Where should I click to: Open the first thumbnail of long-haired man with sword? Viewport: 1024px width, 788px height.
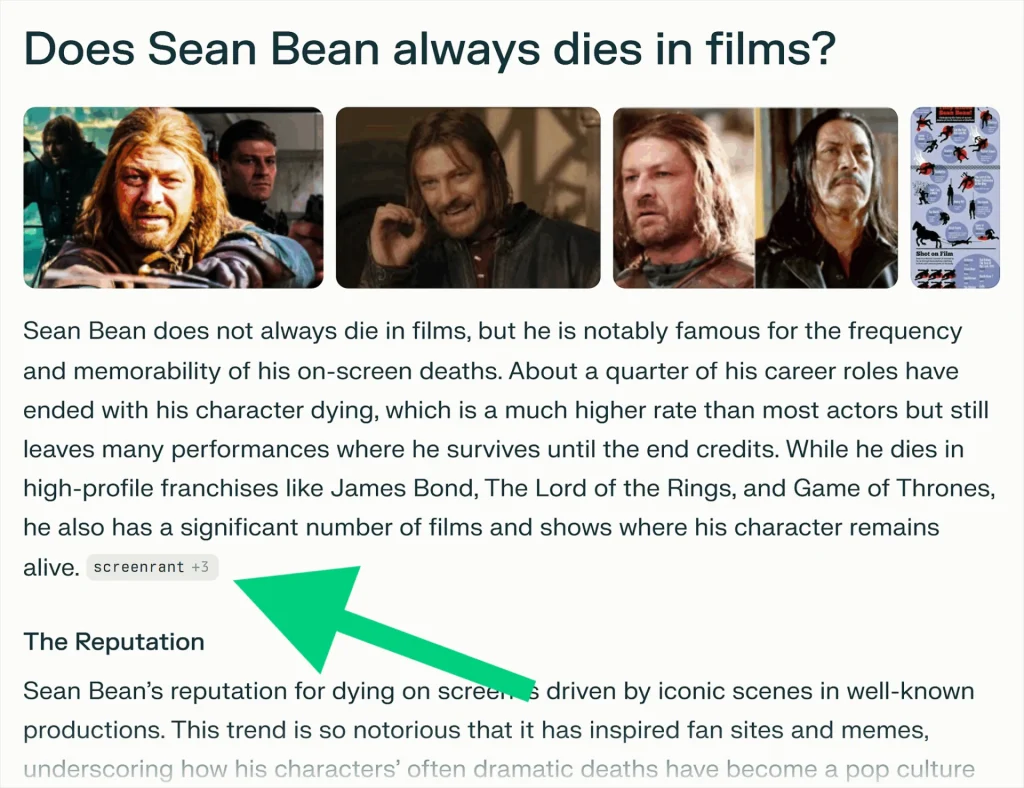click(173, 198)
